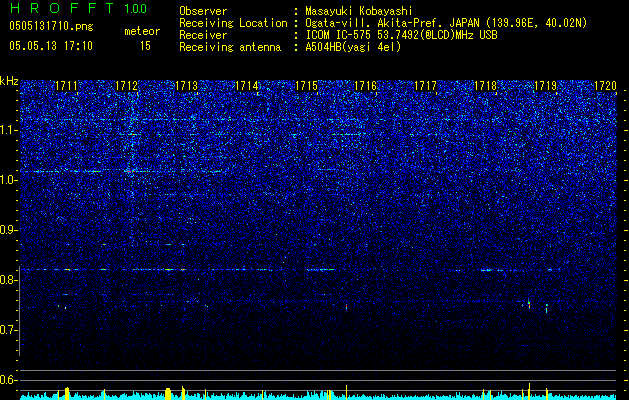Click the 1716 time marker
This screenshot has width=629, height=400.
click(x=365, y=86)
